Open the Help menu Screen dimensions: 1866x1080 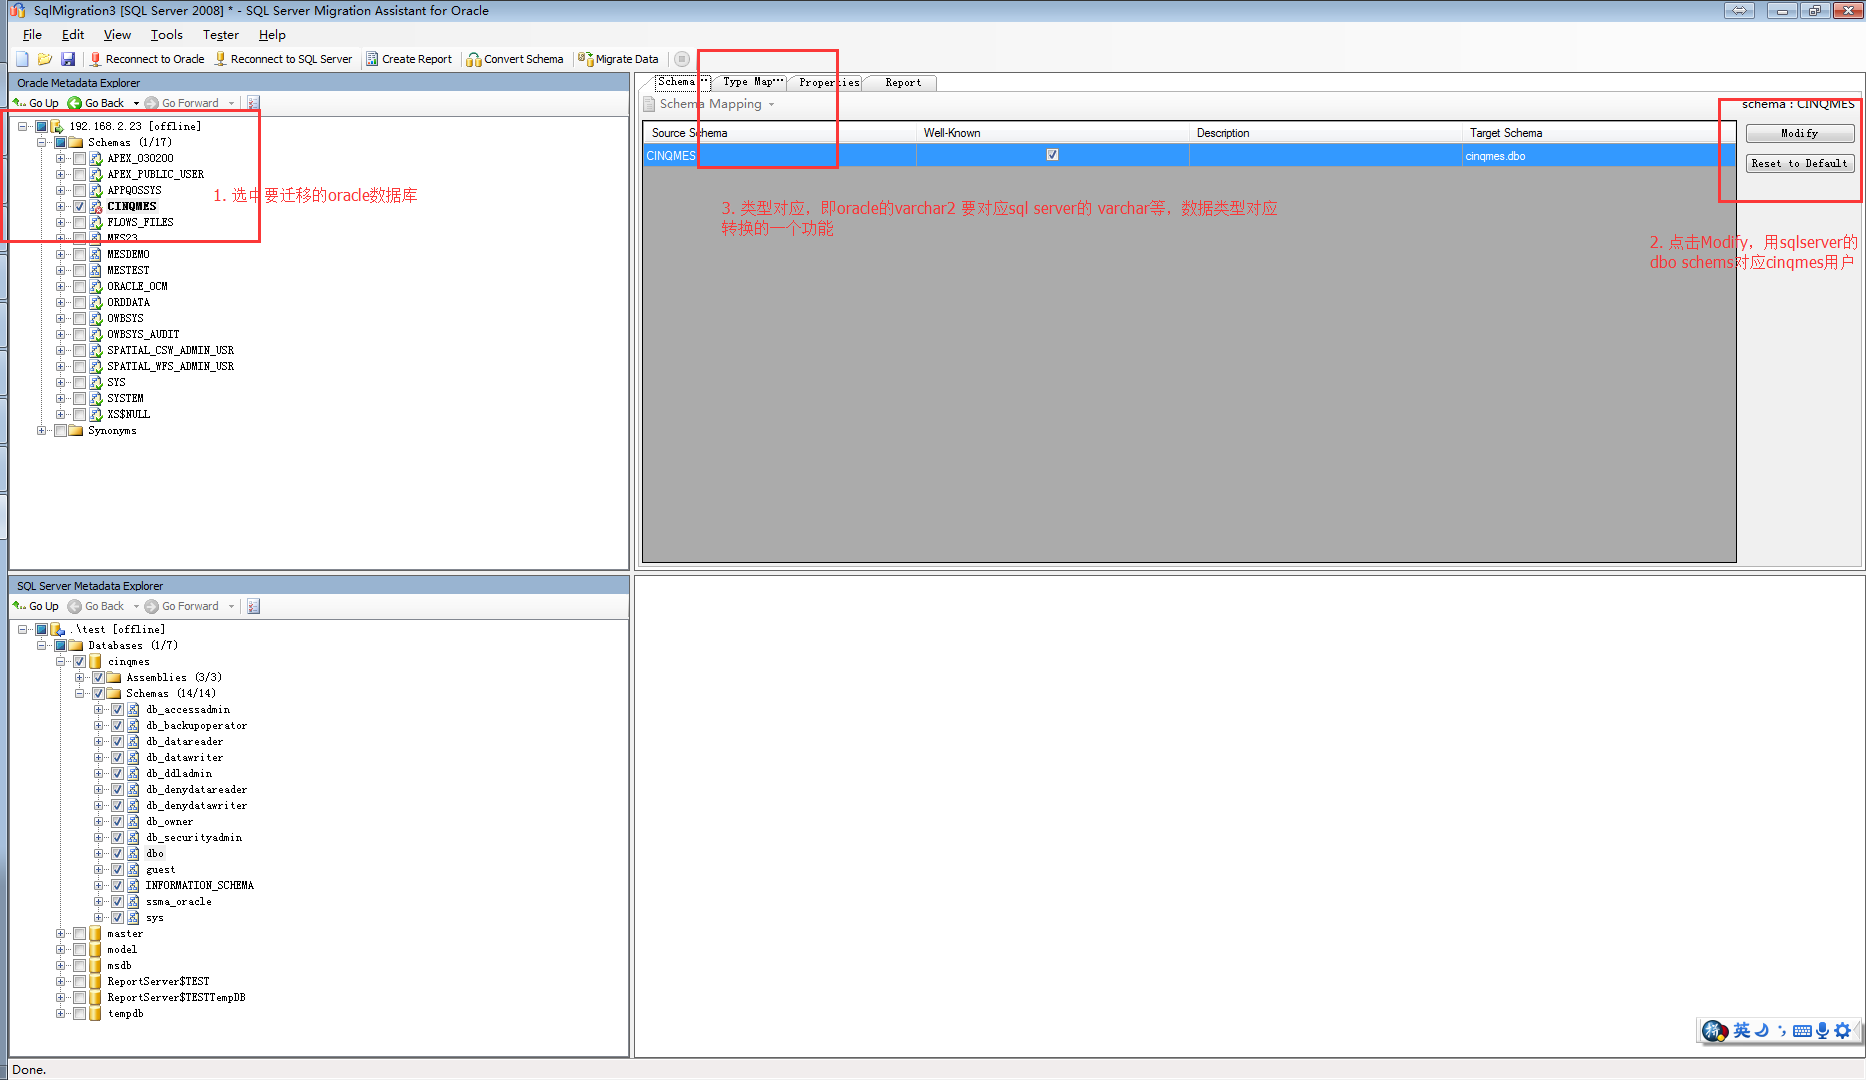click(x=272, y=35)
